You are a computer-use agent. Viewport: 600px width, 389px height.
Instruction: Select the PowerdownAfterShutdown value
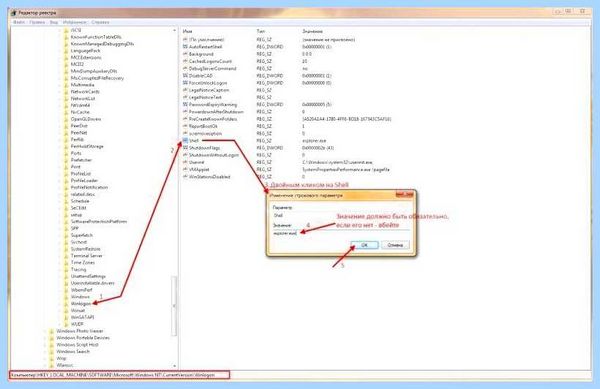click(216, 112)
